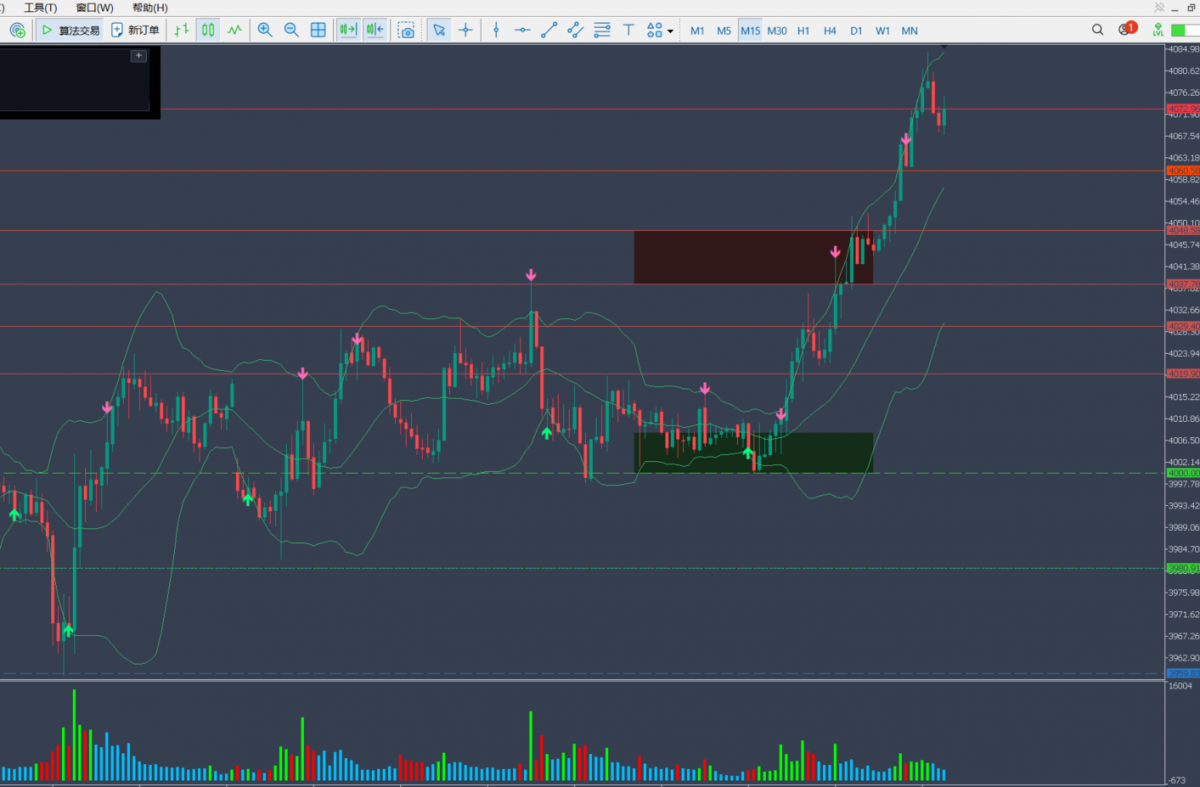Select the green support zone rectangle
The image size is (1200, 787).
[753, 452]
